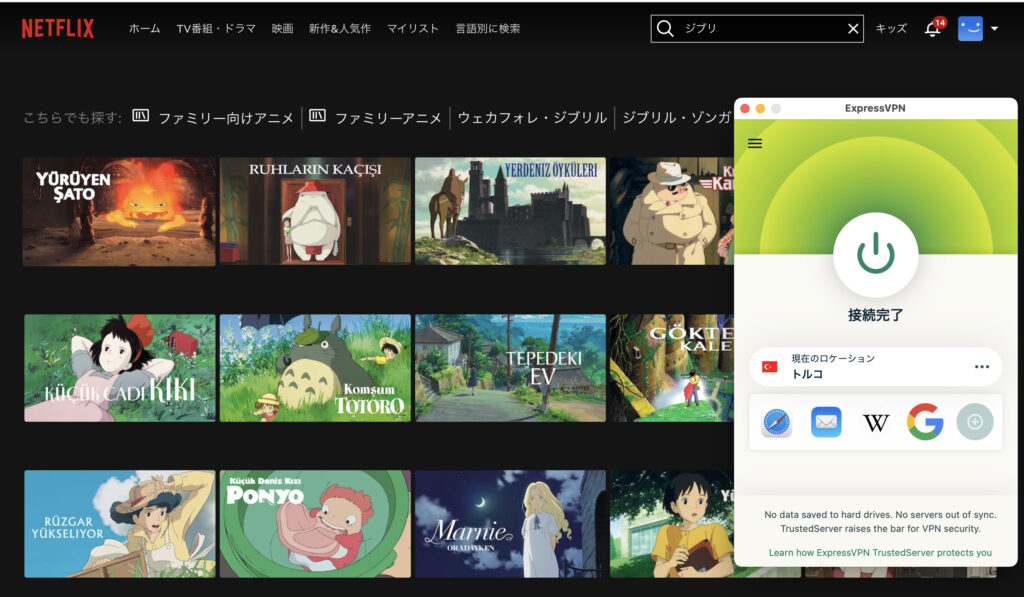
Task: Go to TV番組・ドラマ menu
Action: pos(216,29)
